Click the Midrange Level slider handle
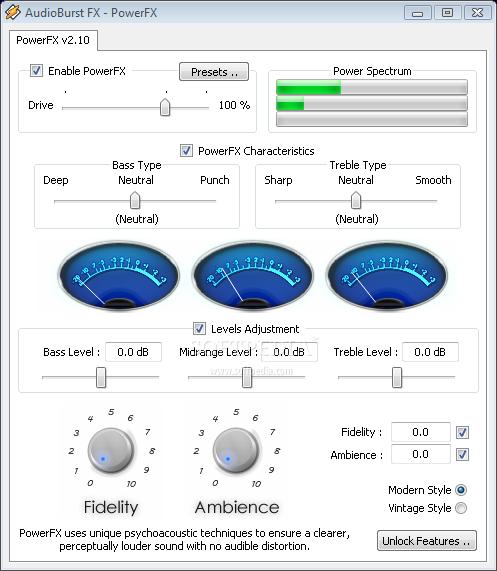 (247, 377)
